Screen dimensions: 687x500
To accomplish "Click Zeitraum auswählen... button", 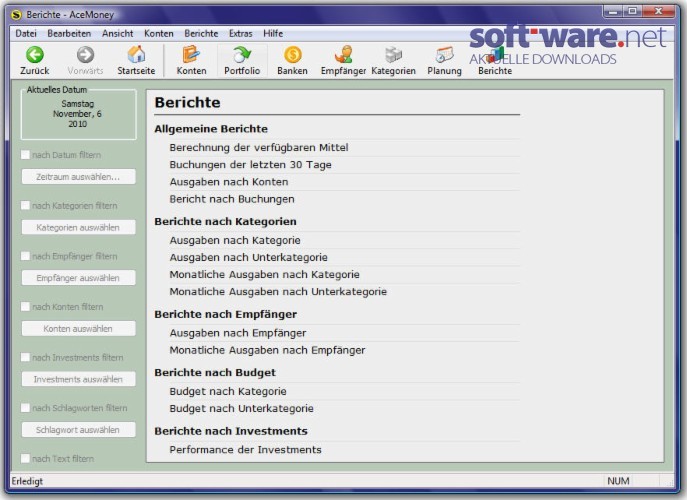I will click(x=78, y=177).
